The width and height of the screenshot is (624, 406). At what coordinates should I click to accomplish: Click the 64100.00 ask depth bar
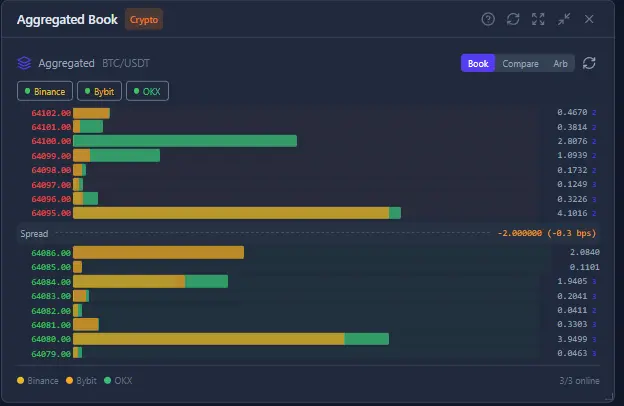click(185, 141)
